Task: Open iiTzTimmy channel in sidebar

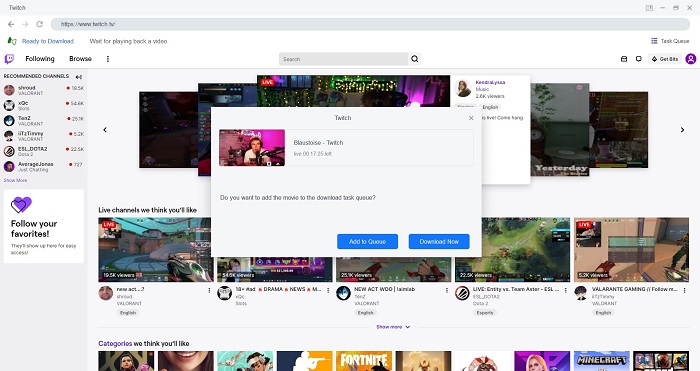Action: (44, 136)
